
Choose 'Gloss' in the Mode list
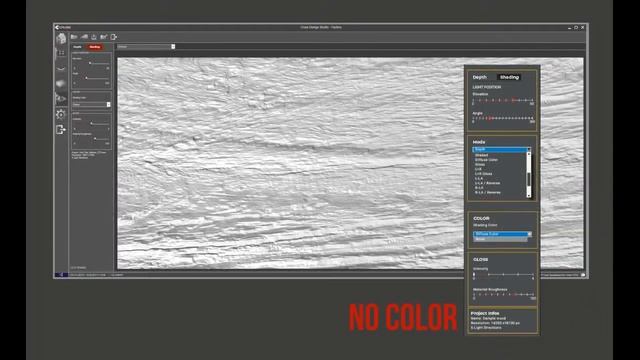tap(480, 164)
